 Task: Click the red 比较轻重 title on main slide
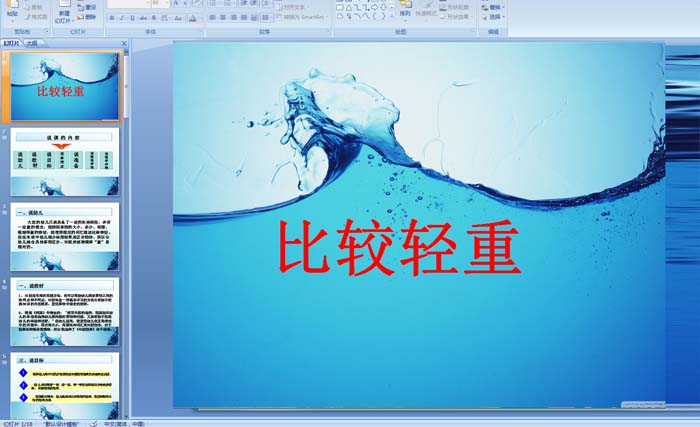click(x=400, y=246)
